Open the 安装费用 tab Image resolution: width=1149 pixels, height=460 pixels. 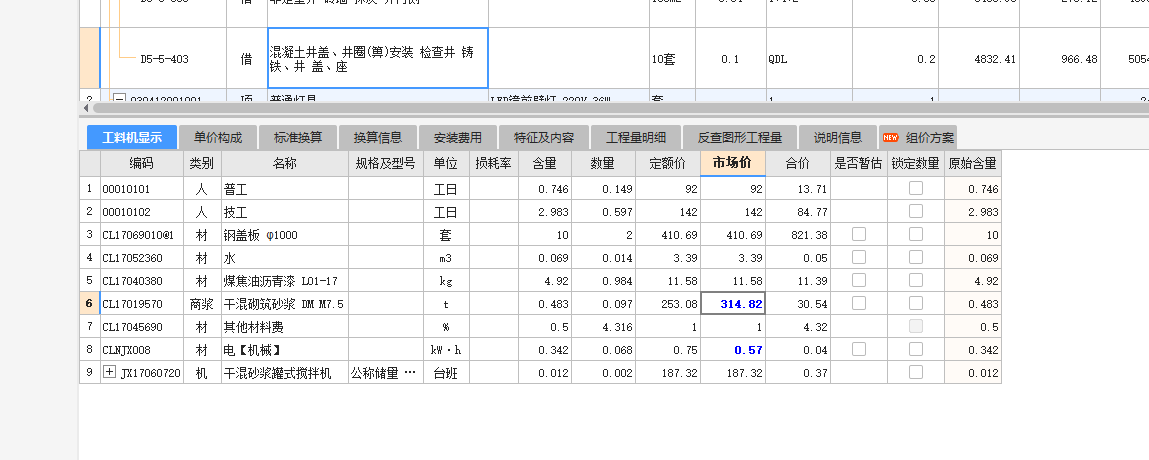point(457,137)
